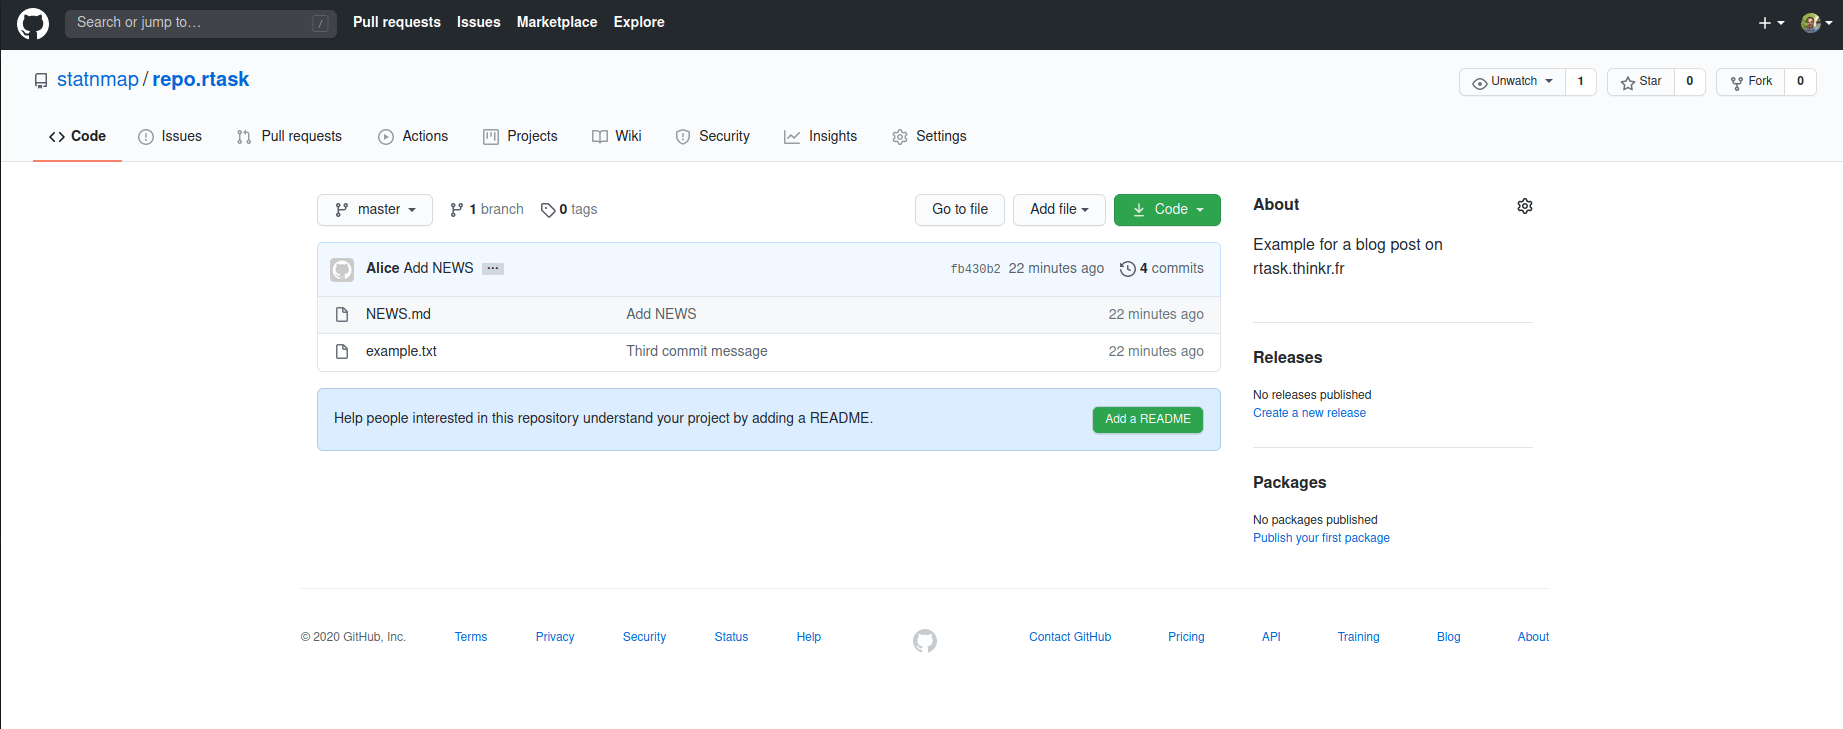The width and height of the screenshot is (1843, 729).
Task: Expand commit message ellipsis button
Action: 493,269
